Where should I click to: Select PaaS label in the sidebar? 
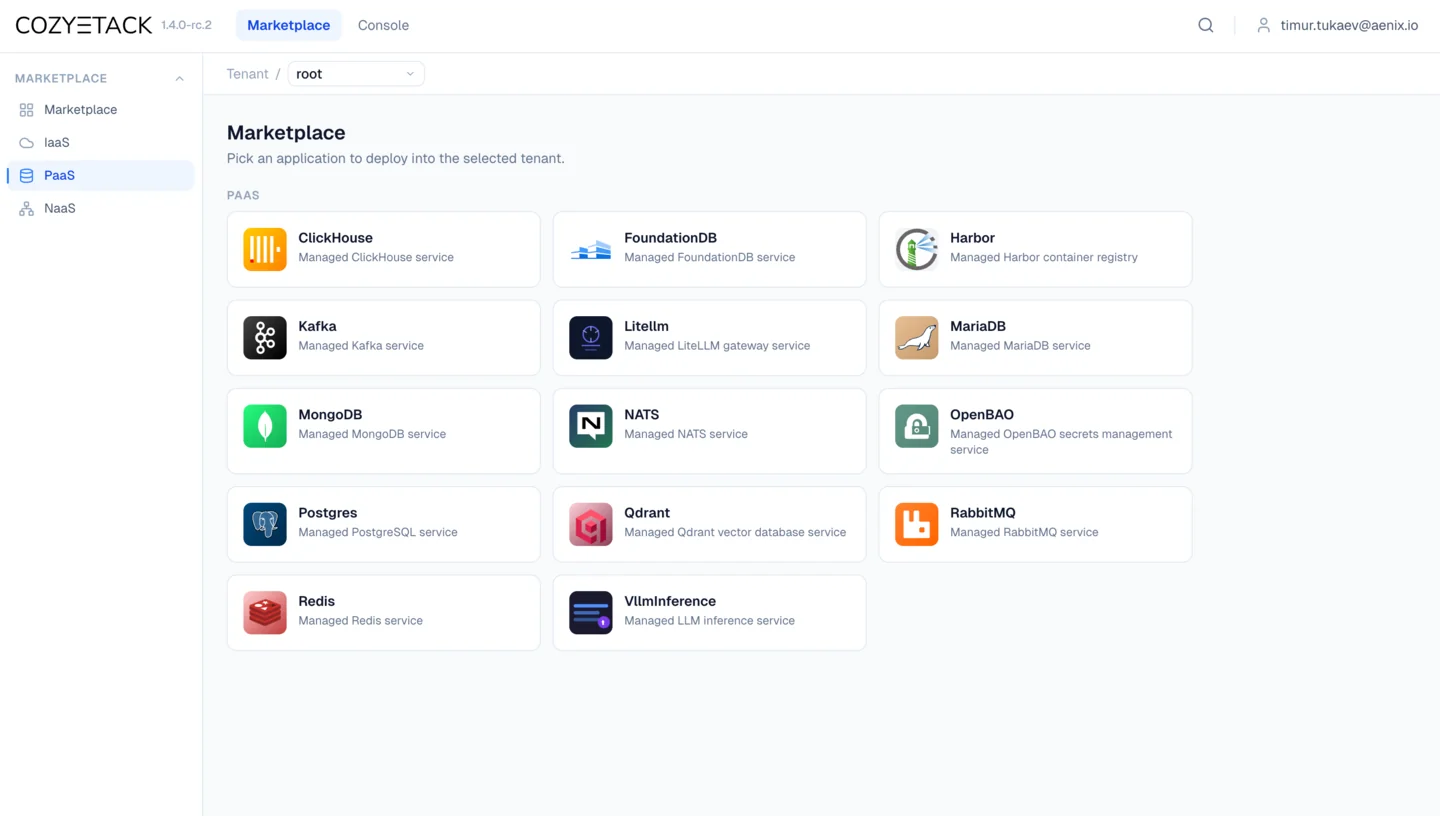[x=59, y=176]
